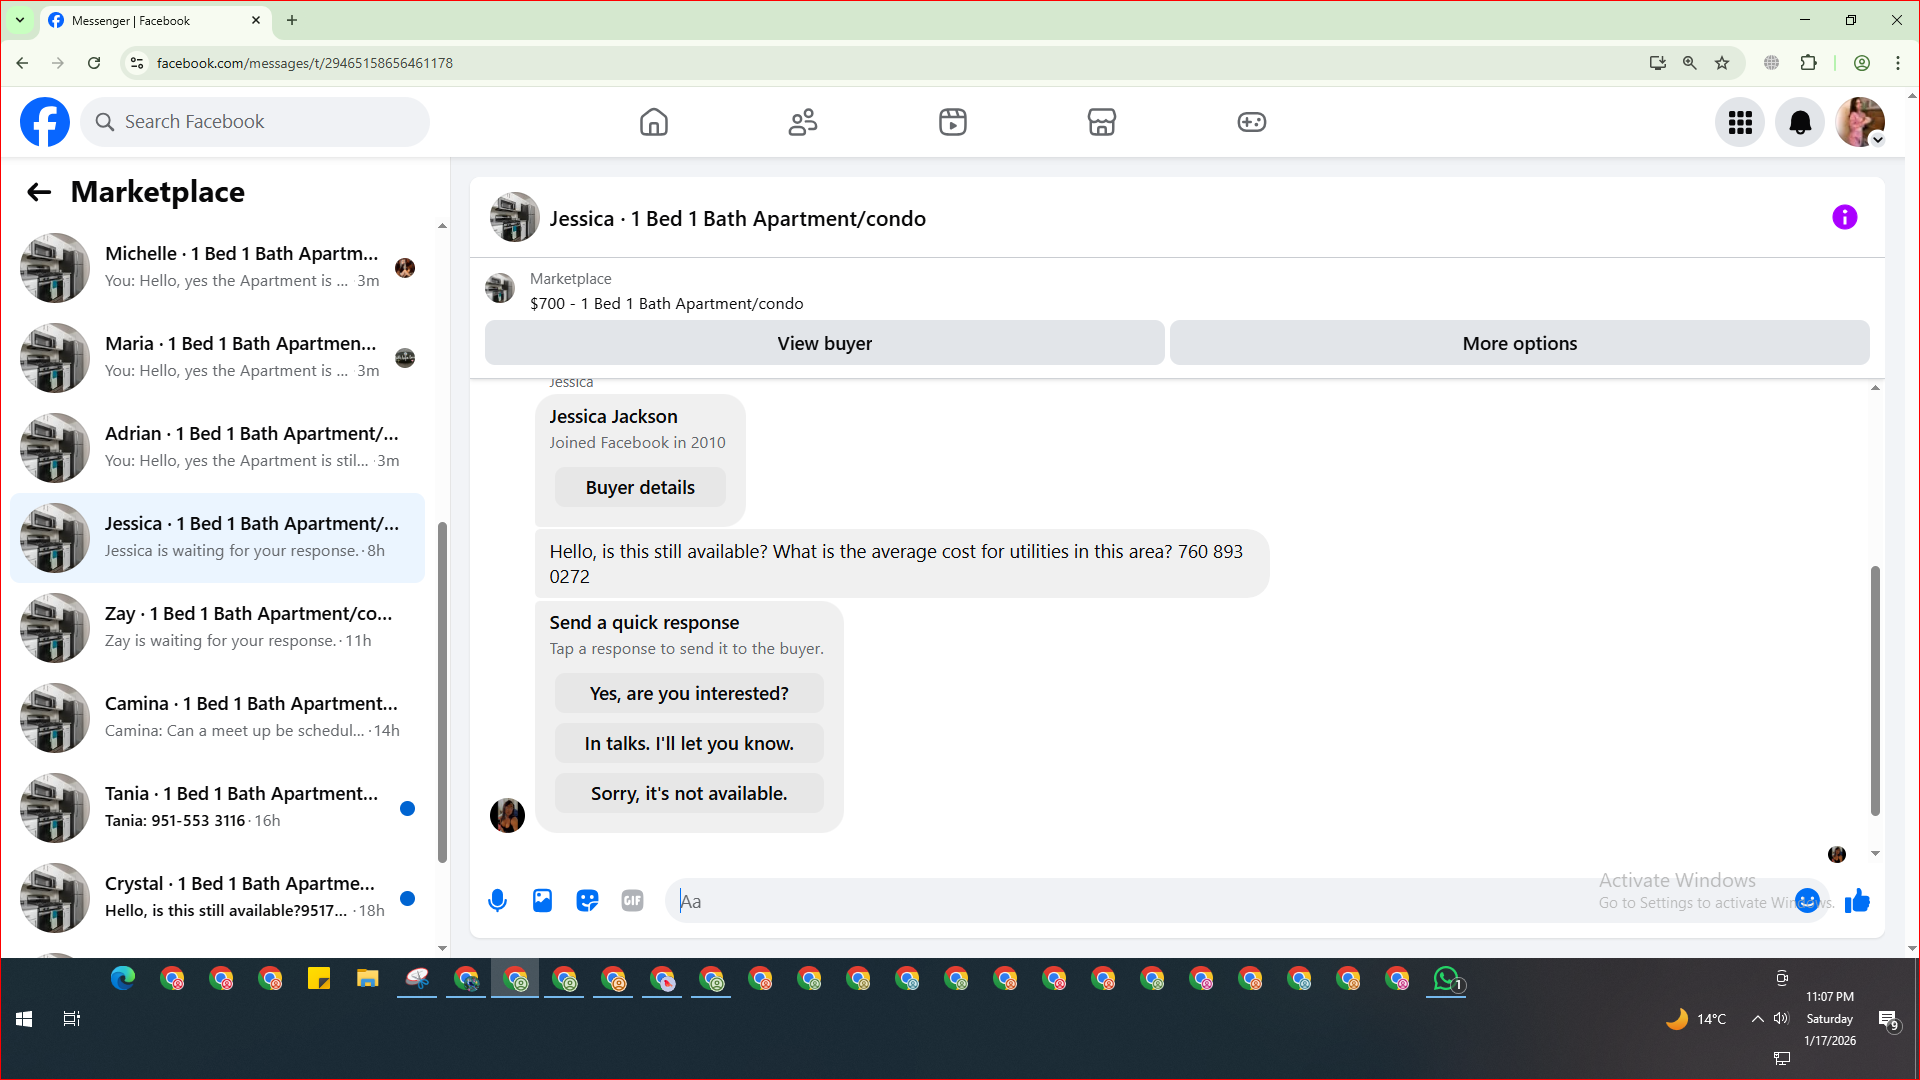Open Facebook notifications bell

(1799, 122)
